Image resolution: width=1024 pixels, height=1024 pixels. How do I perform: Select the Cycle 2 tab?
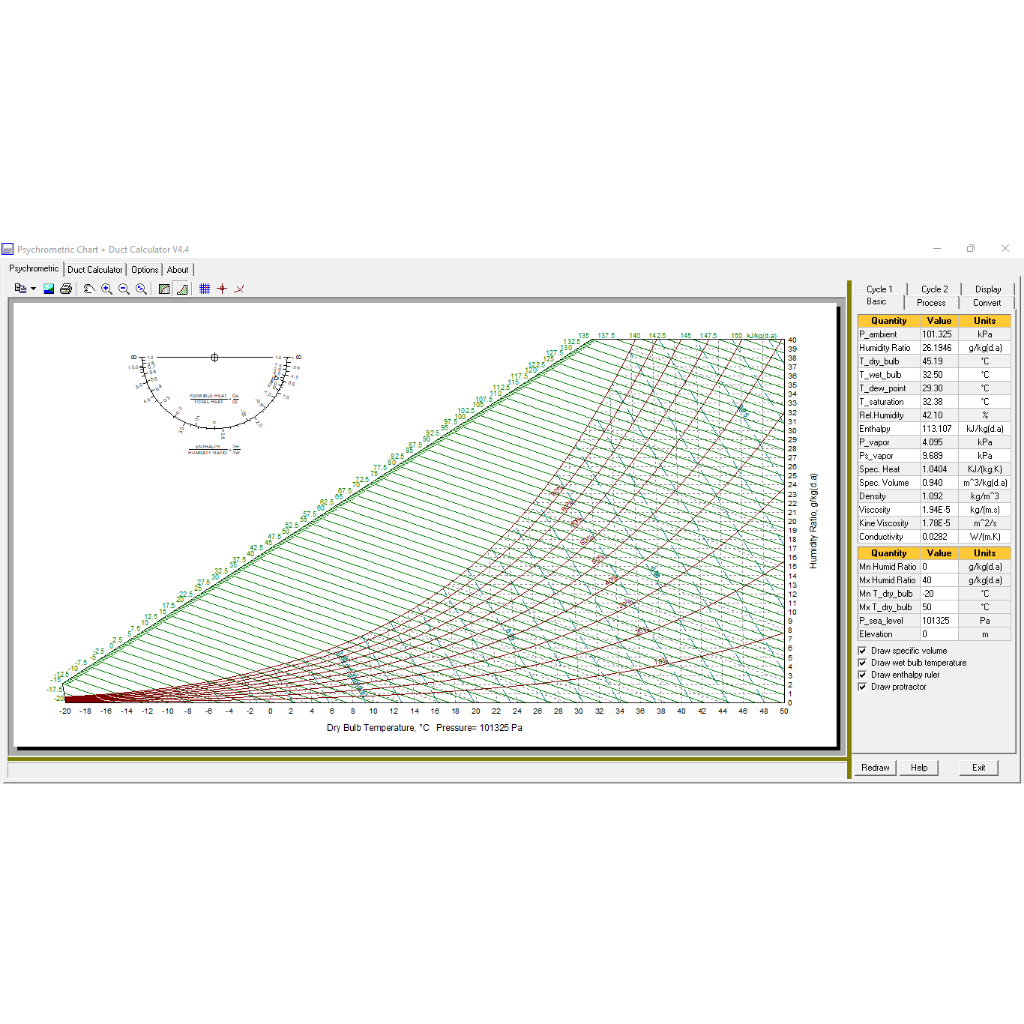click(x=934, y=288)
